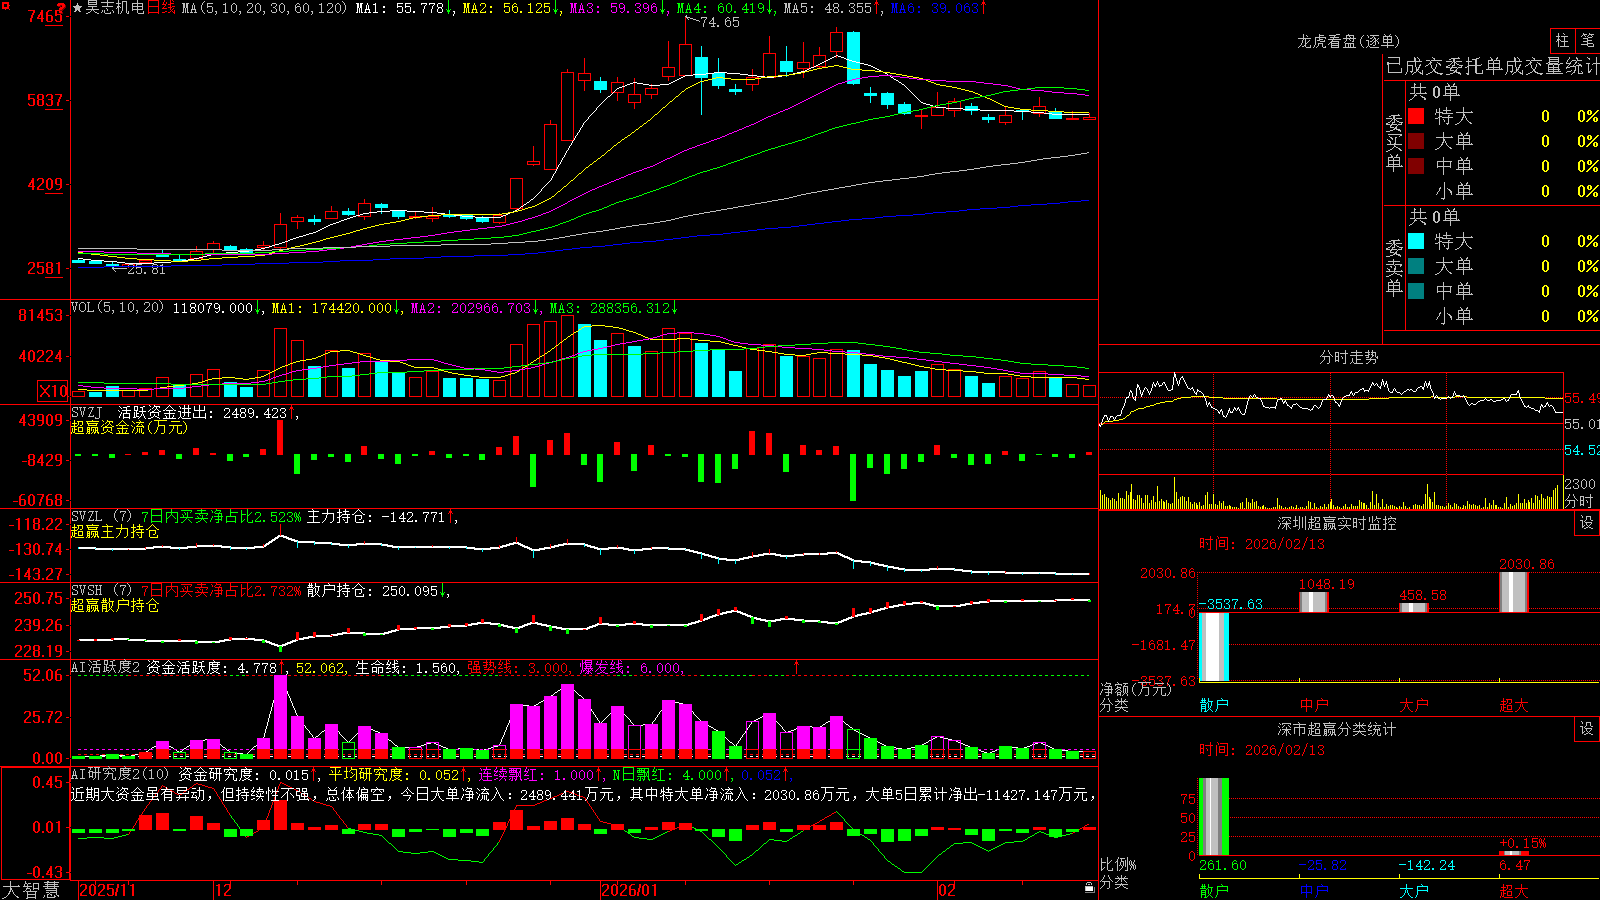1600x900 pixels.
Task: Click the 12 month marker on time axis
Action: click(224, 890)
